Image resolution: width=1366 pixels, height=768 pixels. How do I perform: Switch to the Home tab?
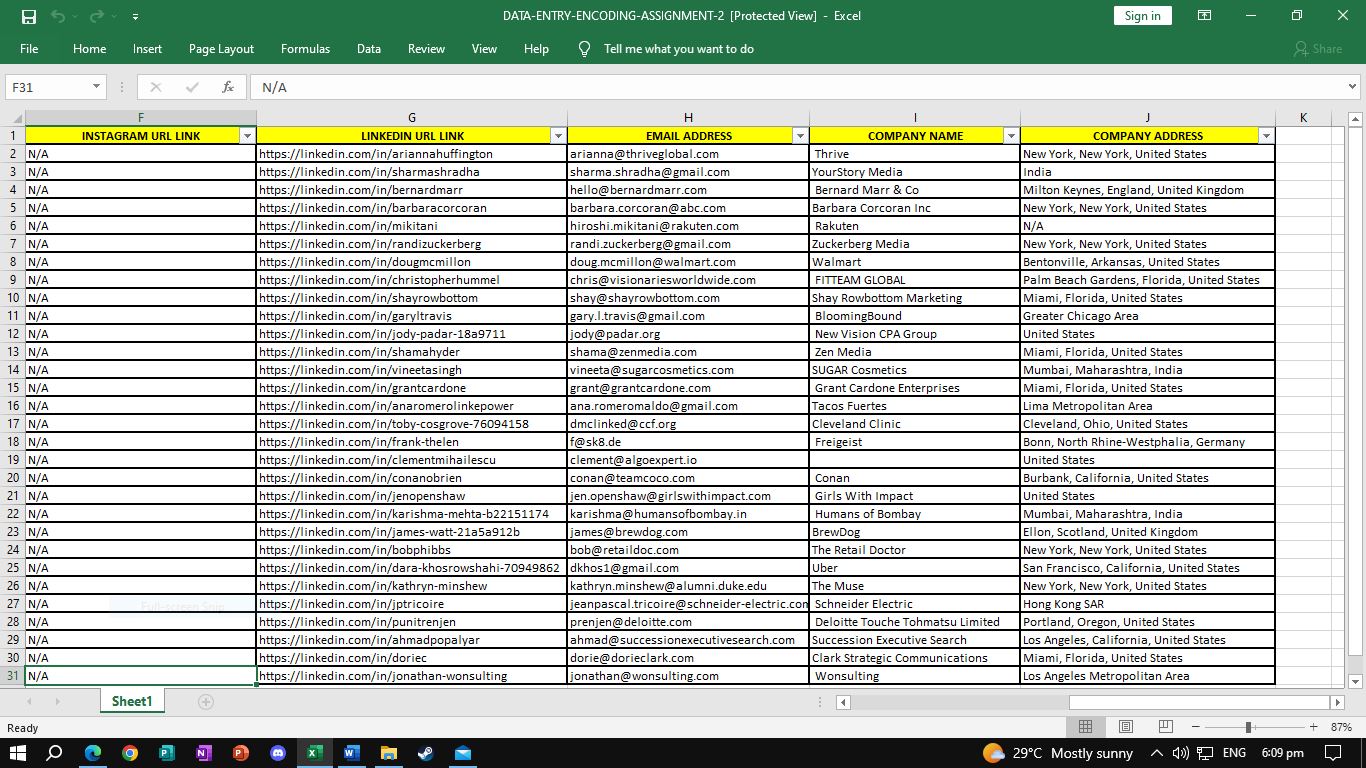[89, 49]
